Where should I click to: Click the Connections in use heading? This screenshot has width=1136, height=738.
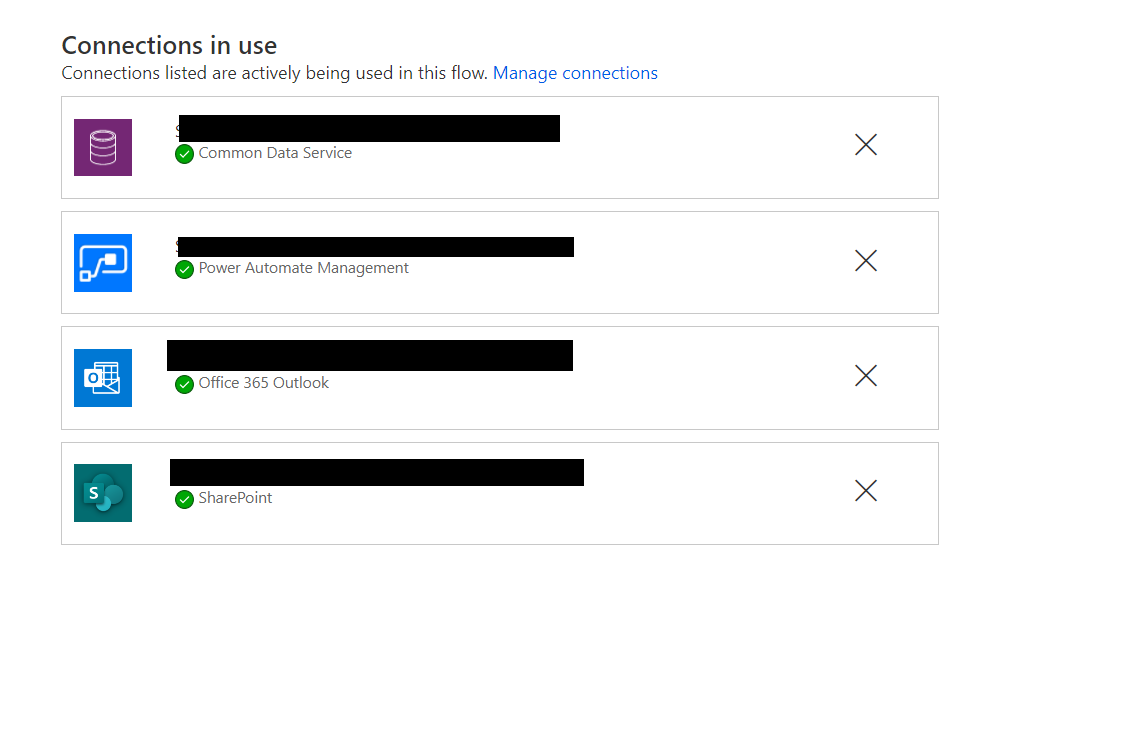[x=168, y=45]
